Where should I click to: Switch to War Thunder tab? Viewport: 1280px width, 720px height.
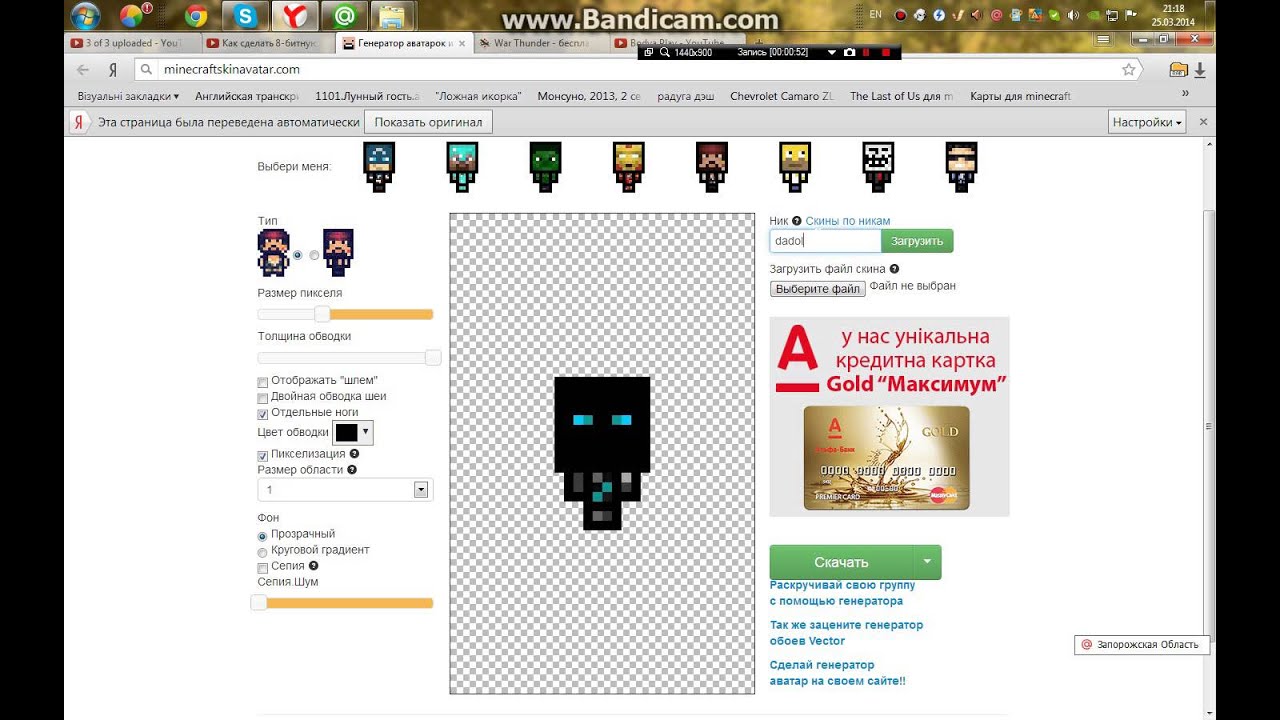(x=539, y=43)
